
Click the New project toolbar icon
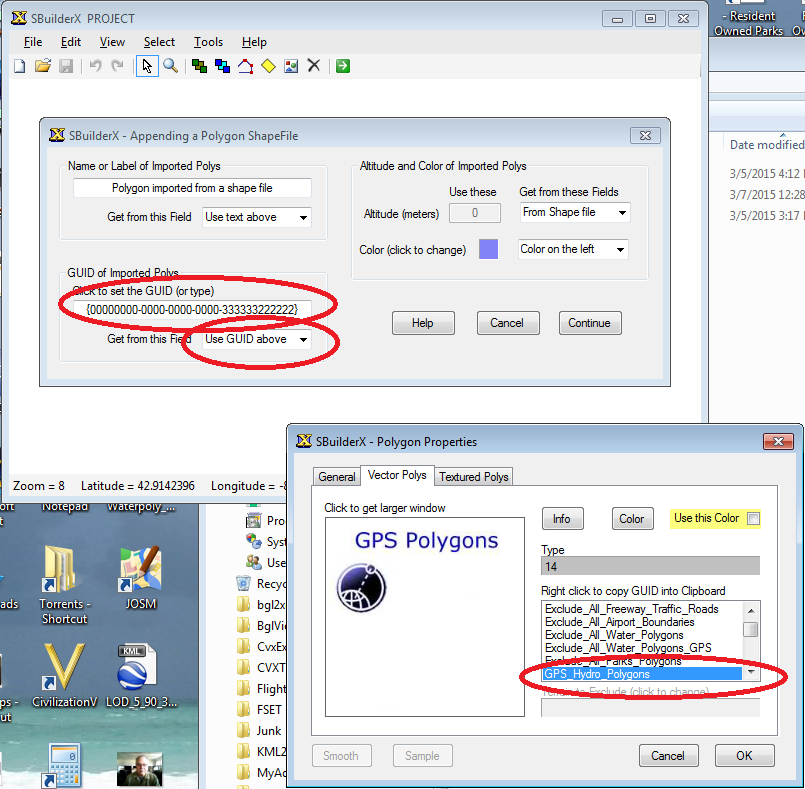[20, 66]
